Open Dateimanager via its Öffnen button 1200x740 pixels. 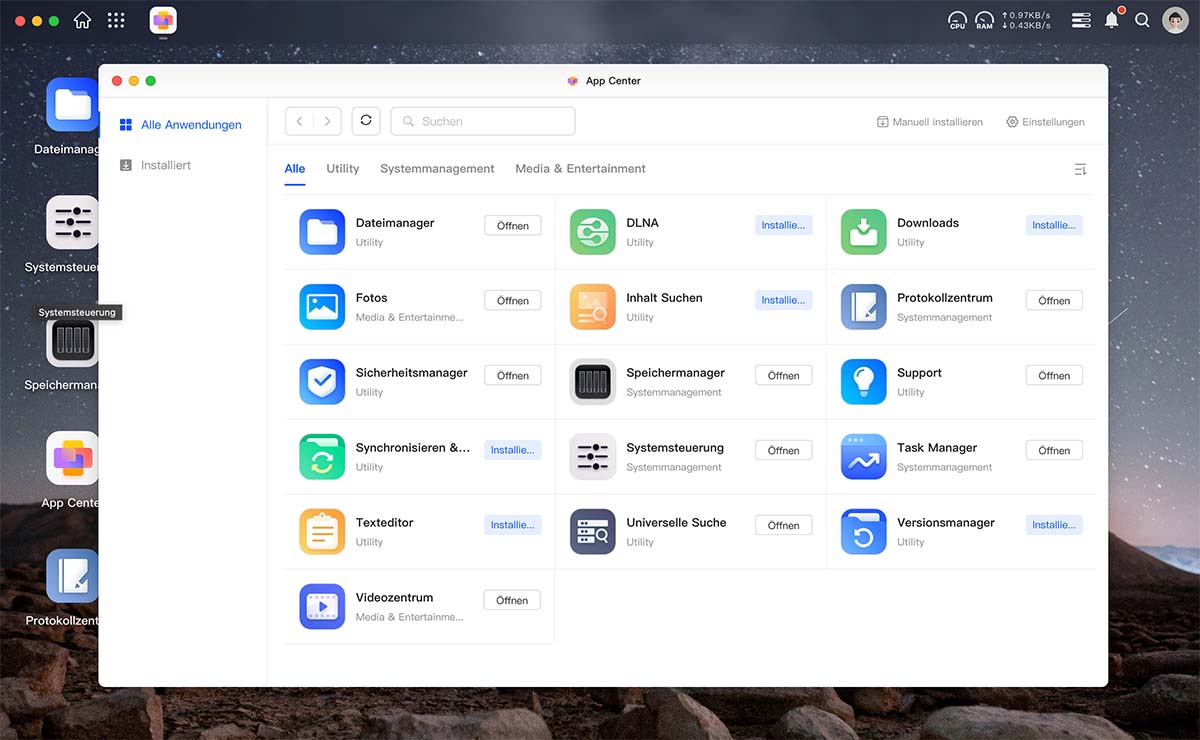512,225
